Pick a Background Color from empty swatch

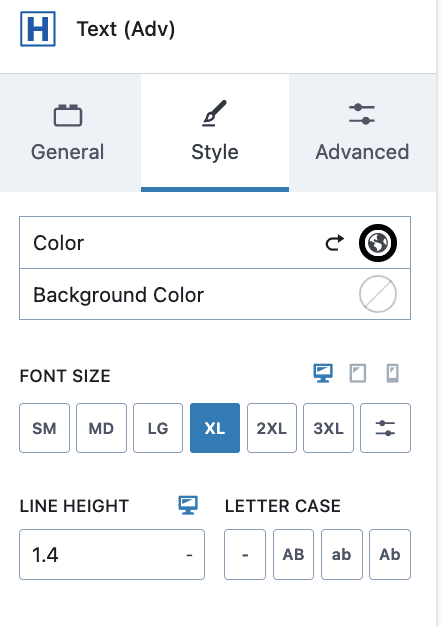378,294
